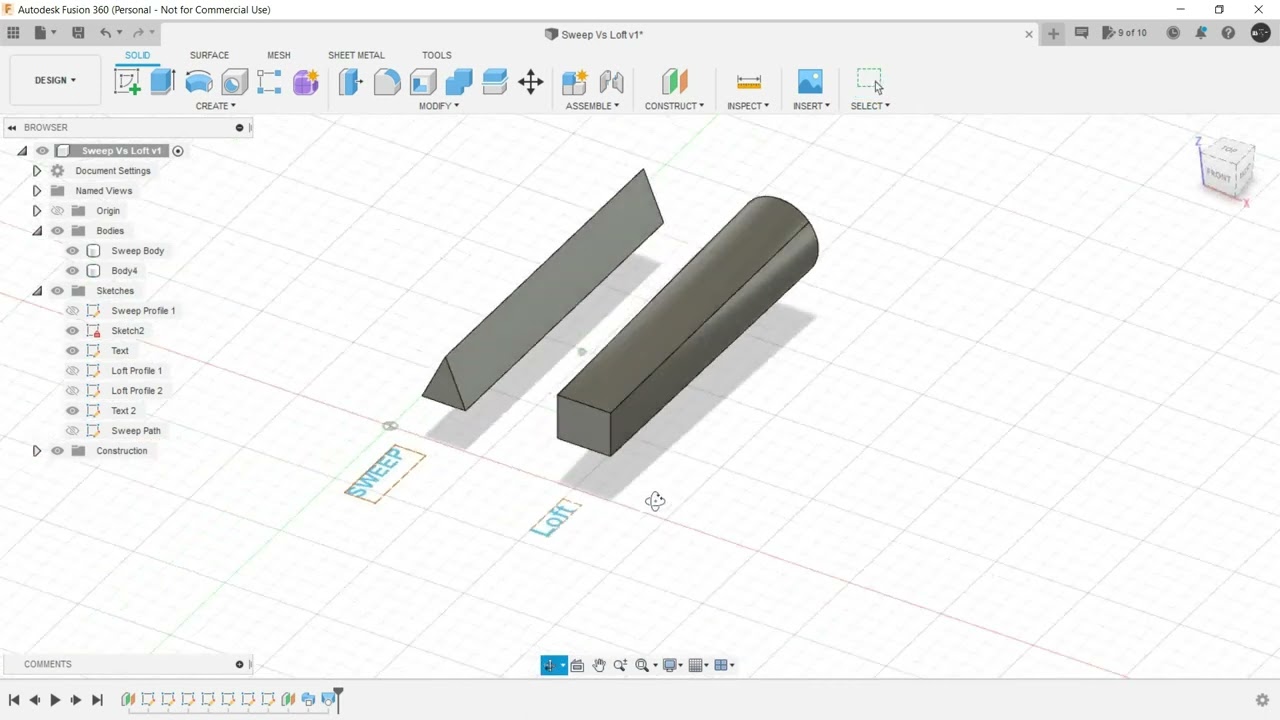Select the Rectangular Pattern tool
The height and width of the screenshot is (720, 1280).
coord(269,82)
